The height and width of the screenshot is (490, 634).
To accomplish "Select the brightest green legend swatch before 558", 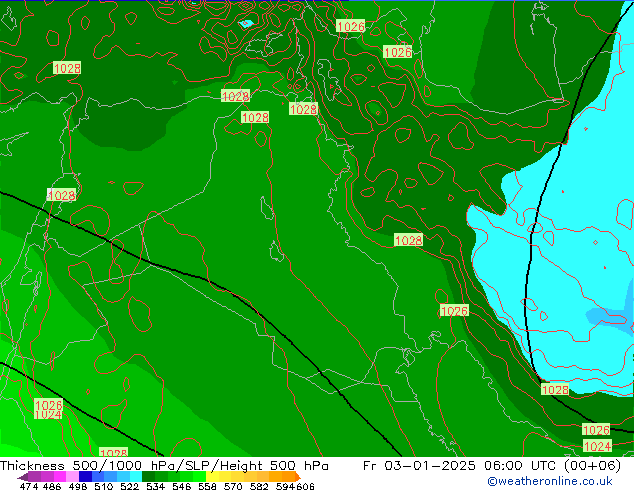I will coord(199,477).
